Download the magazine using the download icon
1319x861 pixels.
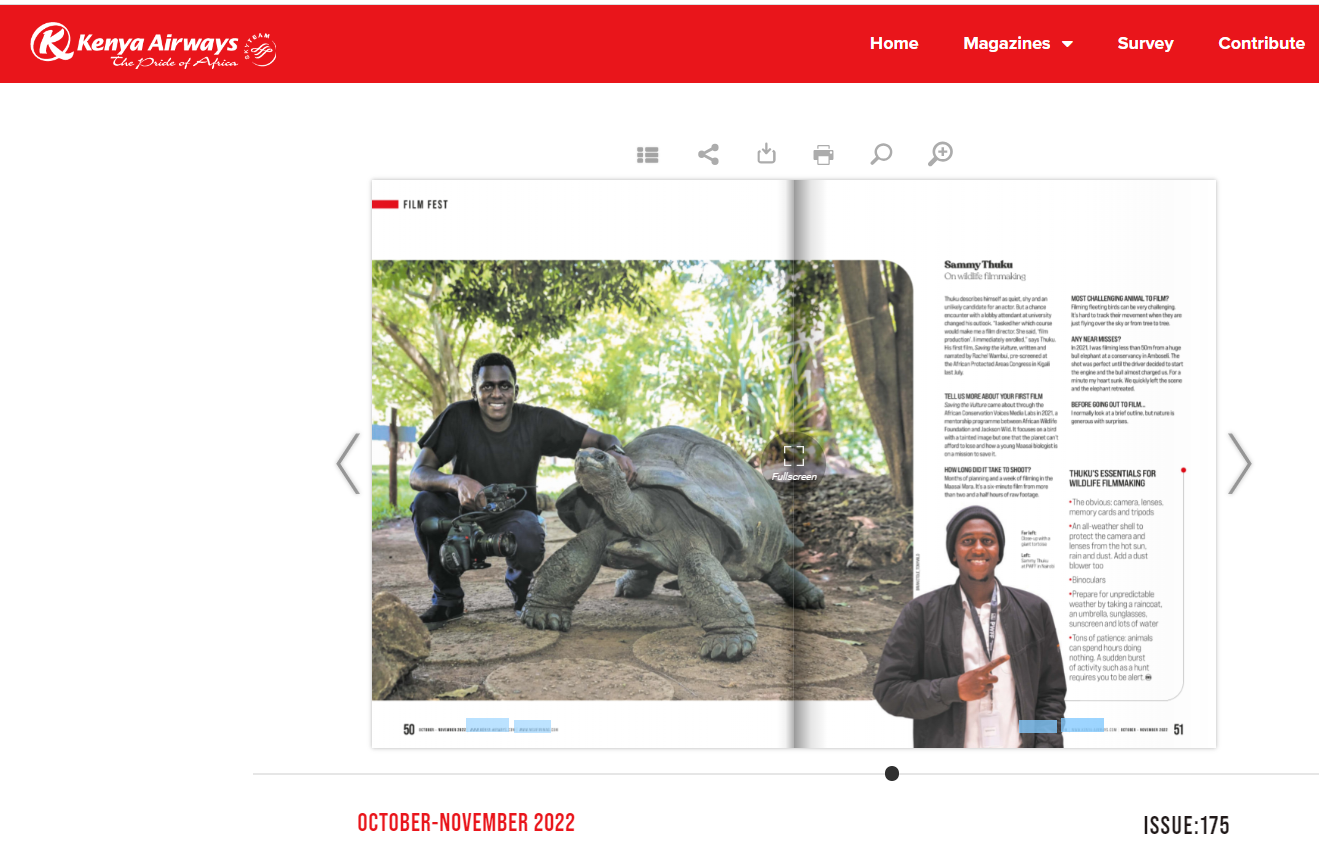tap(766, 154)
